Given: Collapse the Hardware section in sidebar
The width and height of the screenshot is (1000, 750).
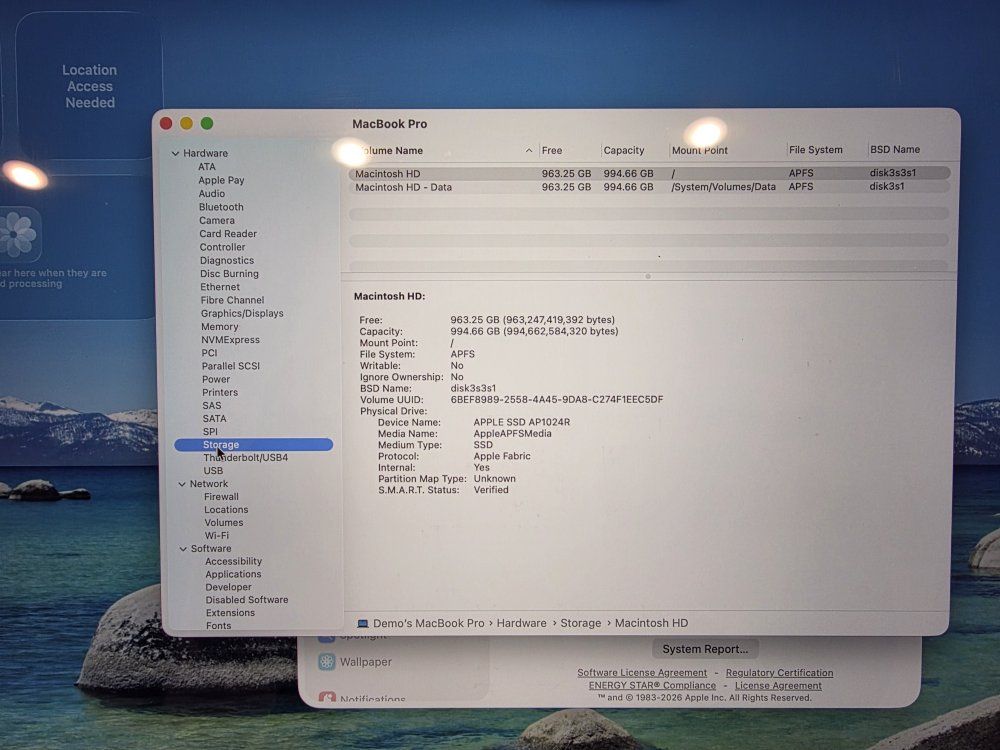Looking at the screenshot, I should click(x=176, y=154).
